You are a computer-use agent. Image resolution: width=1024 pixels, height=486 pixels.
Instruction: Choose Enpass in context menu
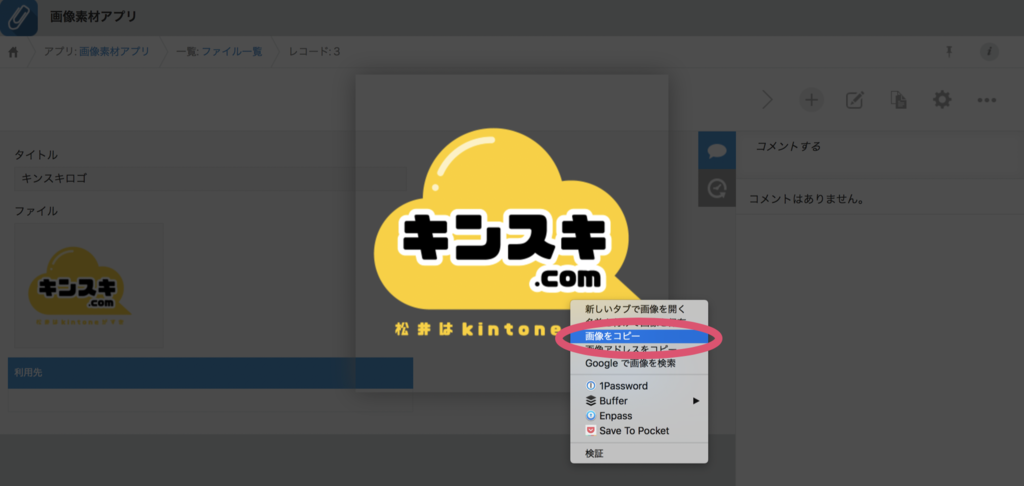tap(639, 416)
